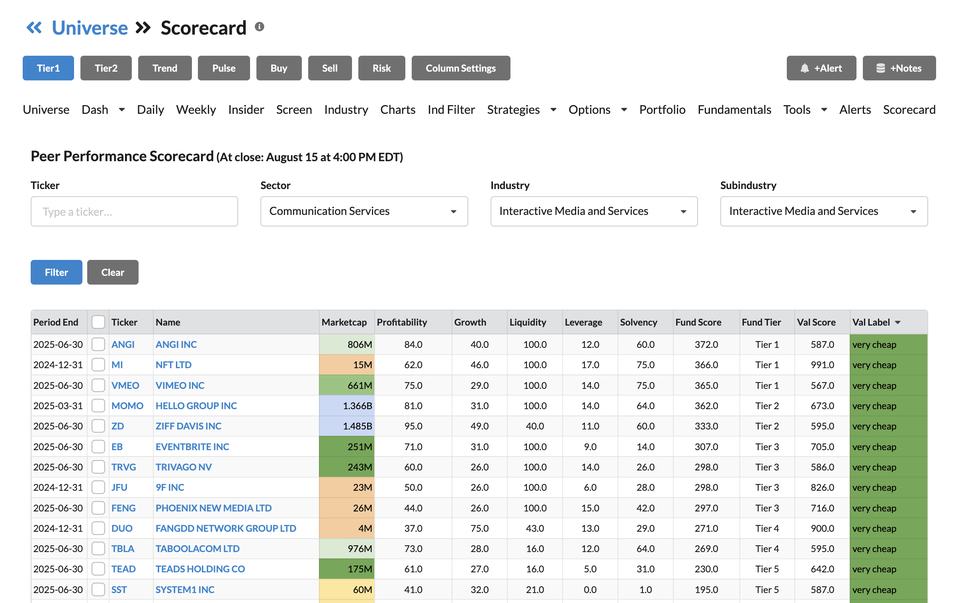Check the MI row checkbox
This screenshot has height=603, width=960.
coord(98,365)
